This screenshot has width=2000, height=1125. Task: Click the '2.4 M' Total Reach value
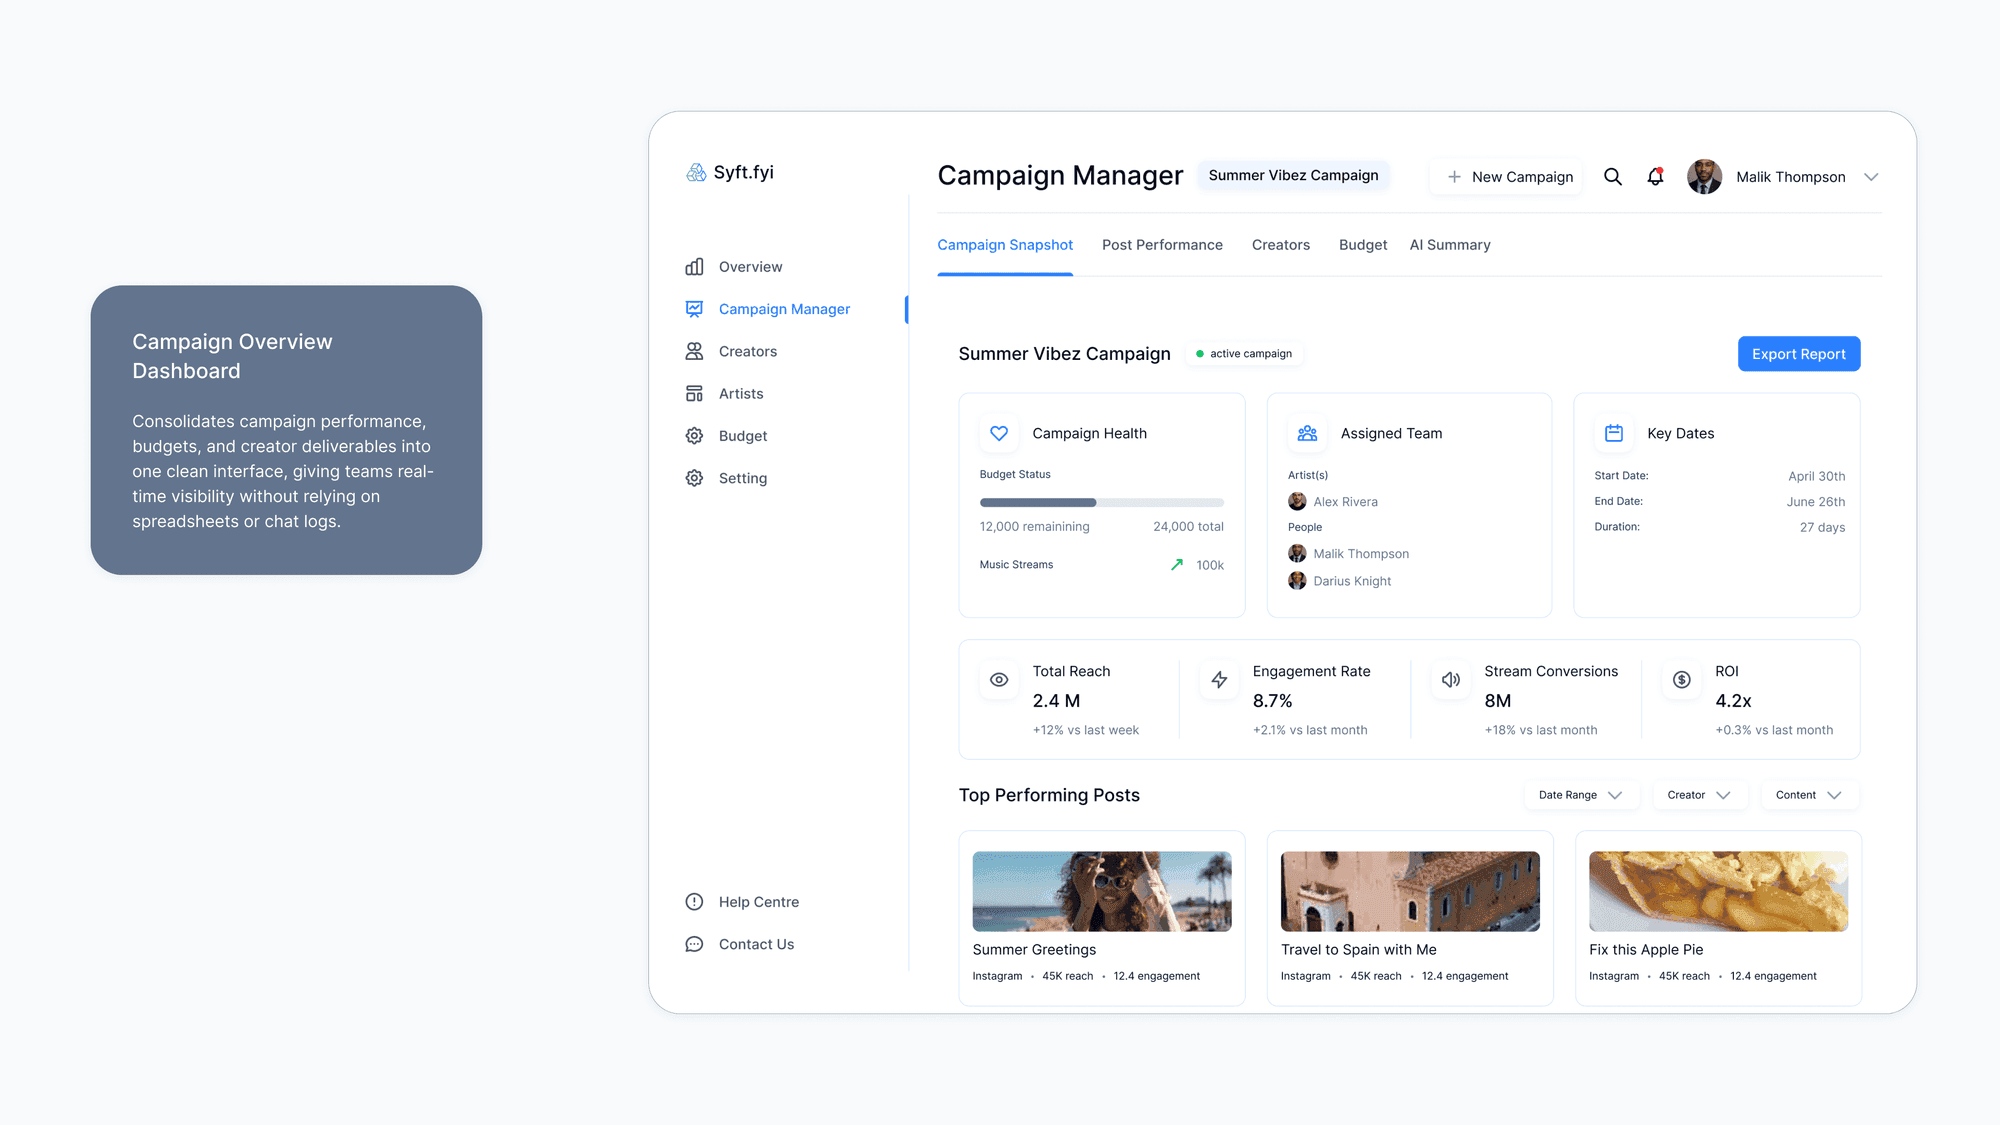[1056, 701]
